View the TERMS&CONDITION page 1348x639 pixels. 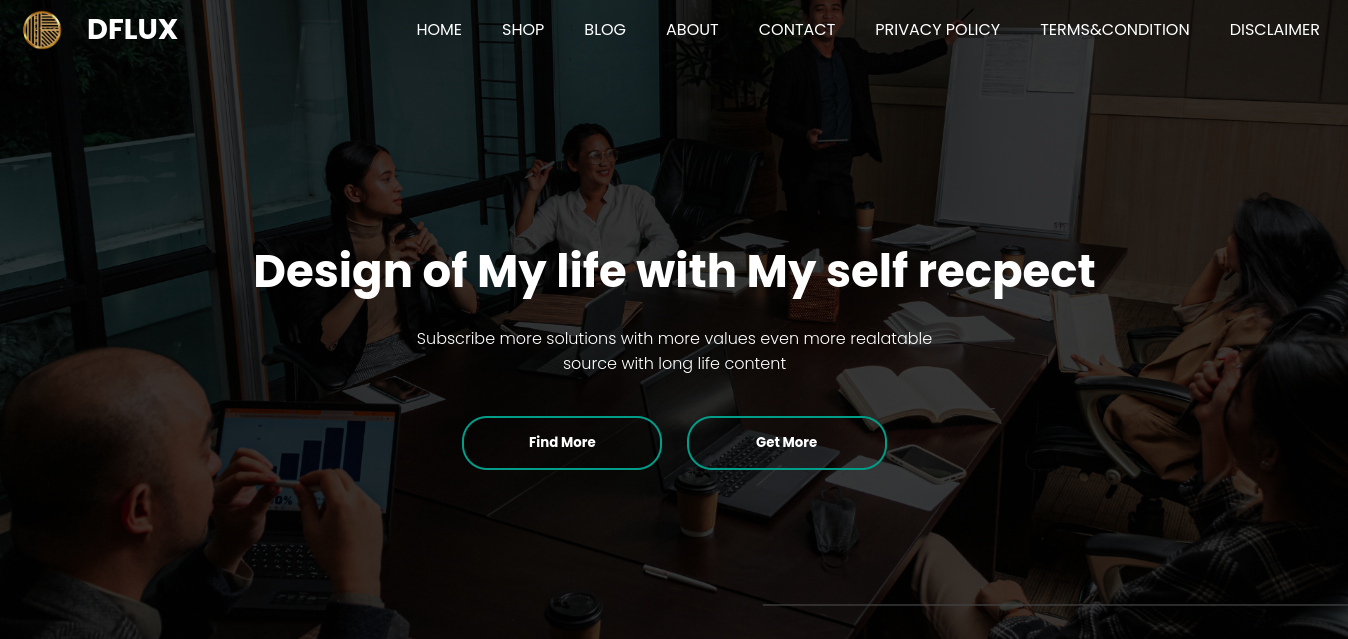[x=1115, y=30]
